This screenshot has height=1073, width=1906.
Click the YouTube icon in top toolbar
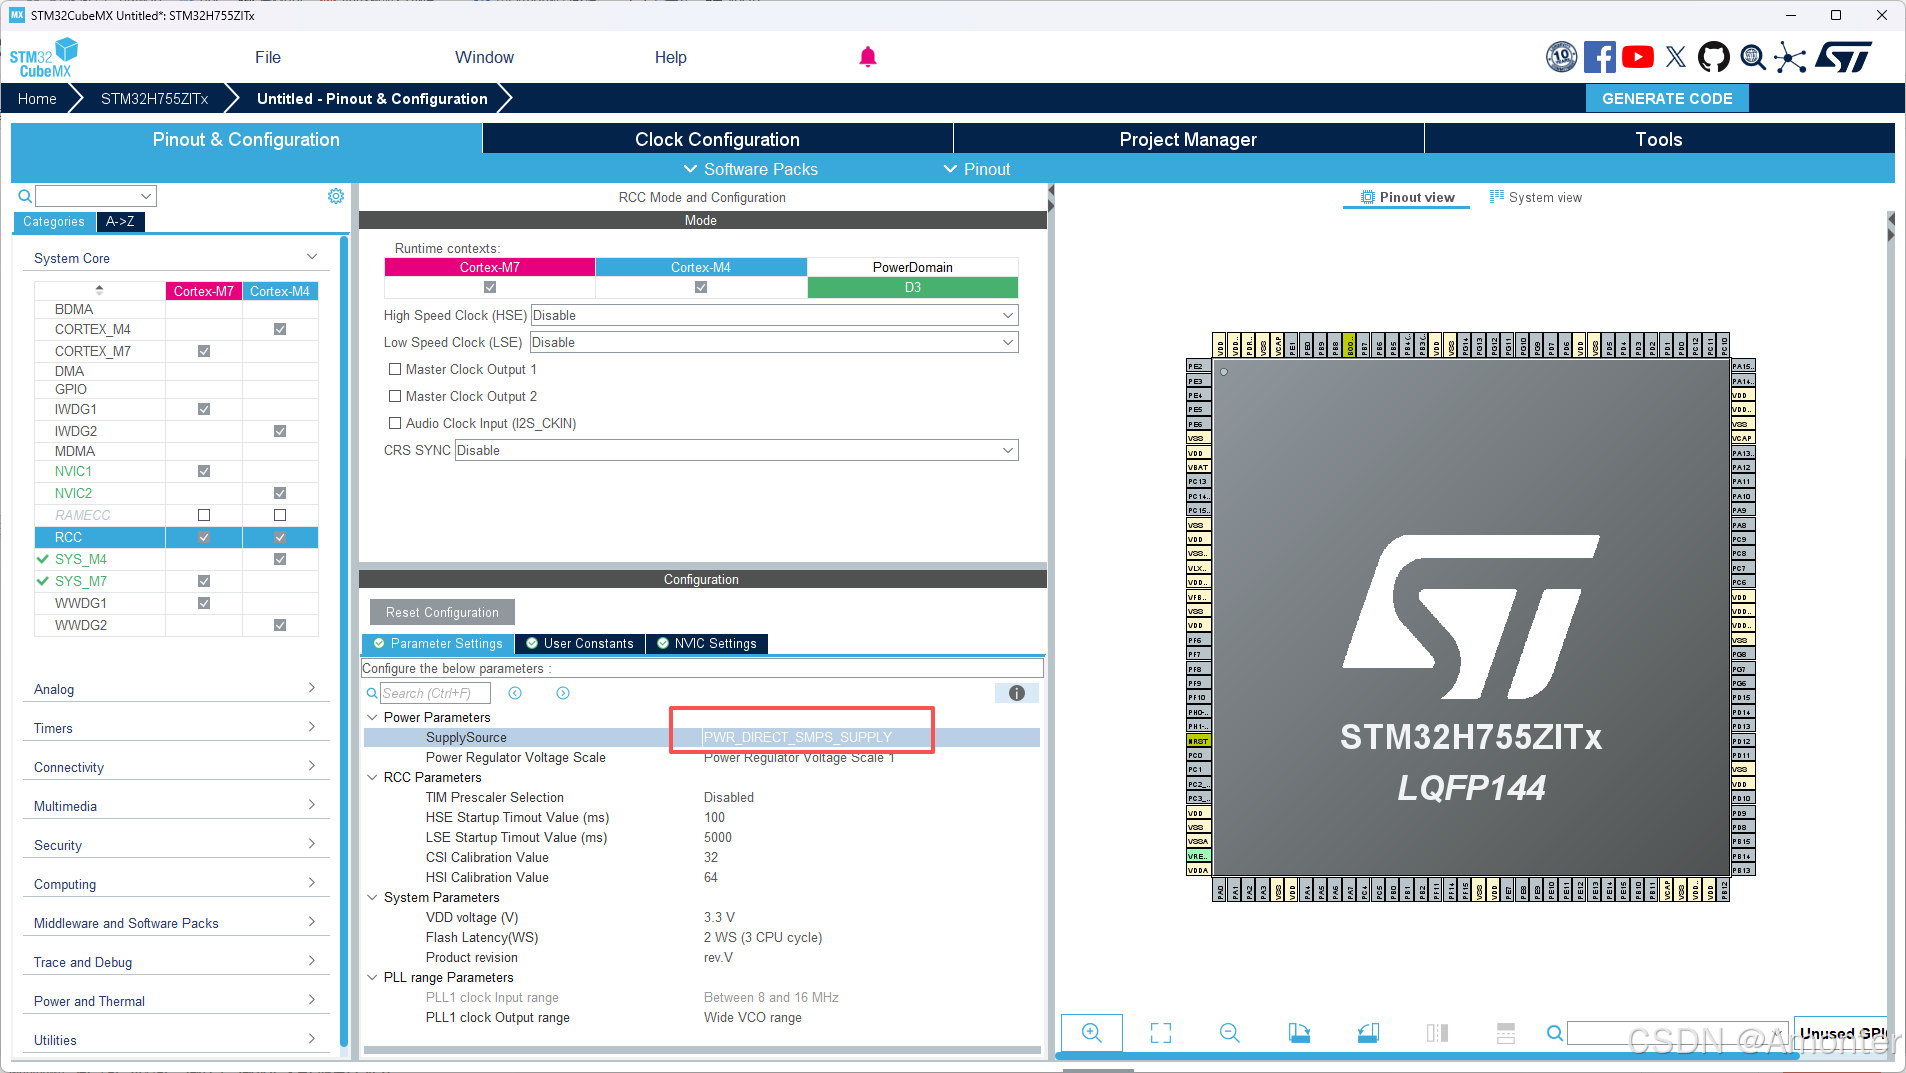(1638, 57)
